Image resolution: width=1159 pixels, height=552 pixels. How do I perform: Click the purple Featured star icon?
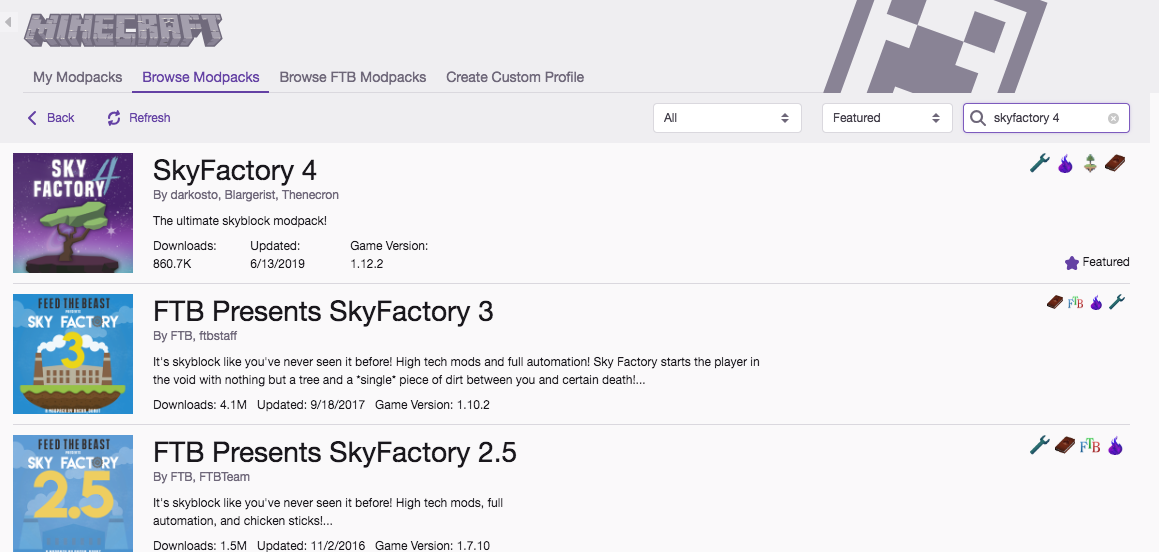coord(1072,262)
